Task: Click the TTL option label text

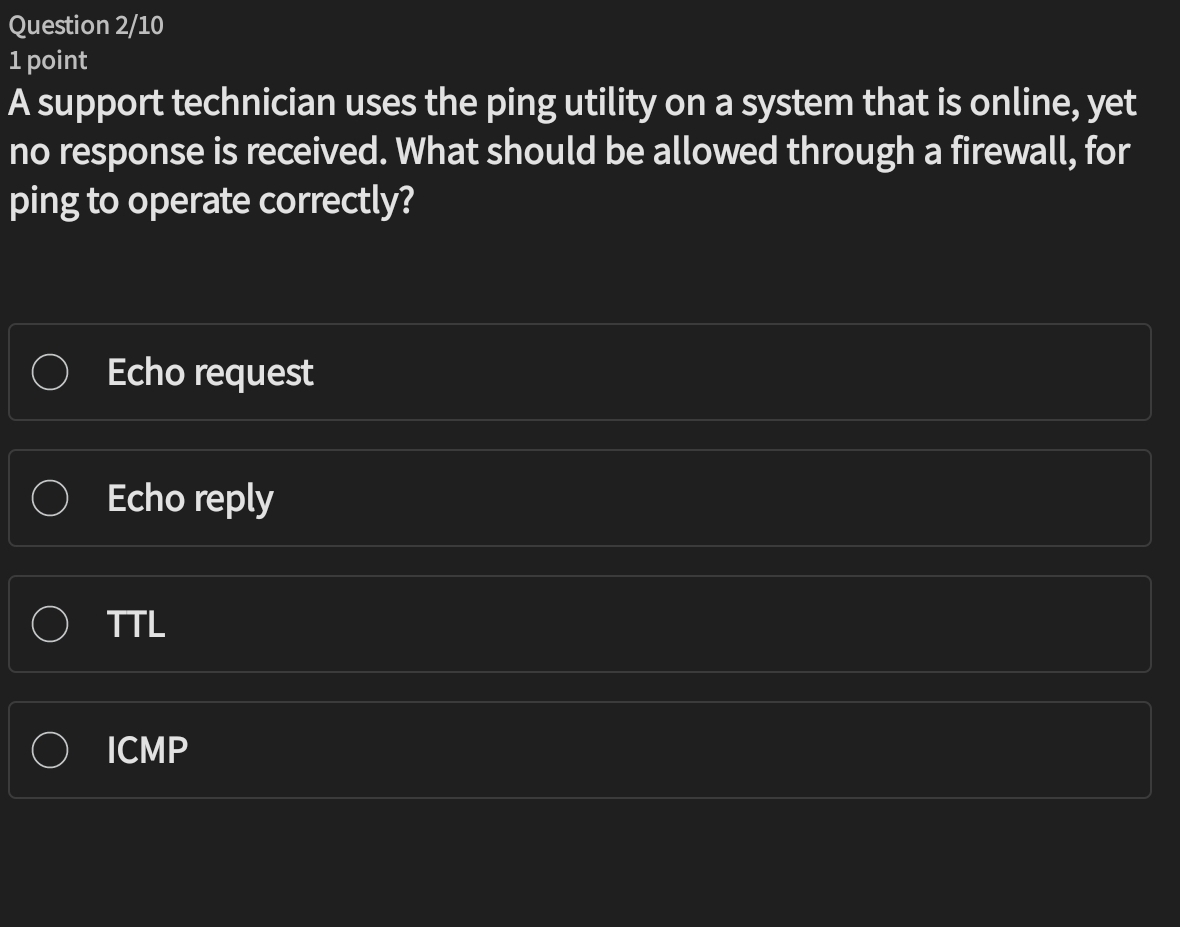Action: point(135,623)
